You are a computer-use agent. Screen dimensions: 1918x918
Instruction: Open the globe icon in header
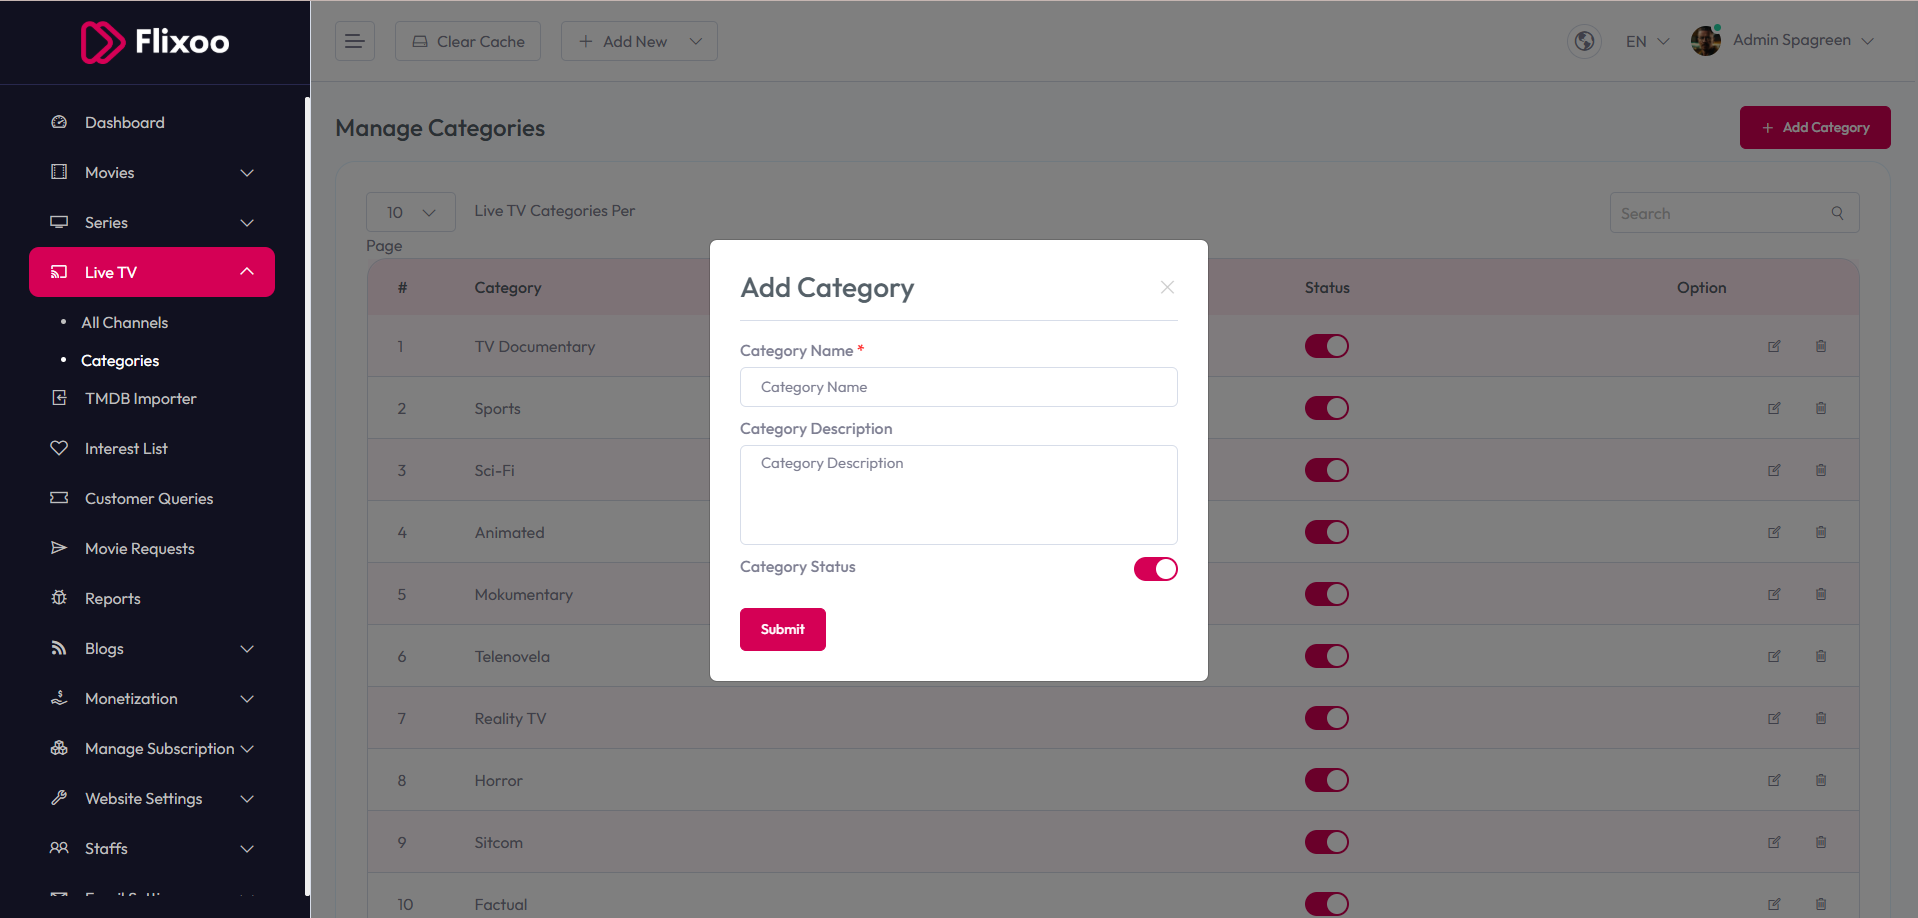1584,41
